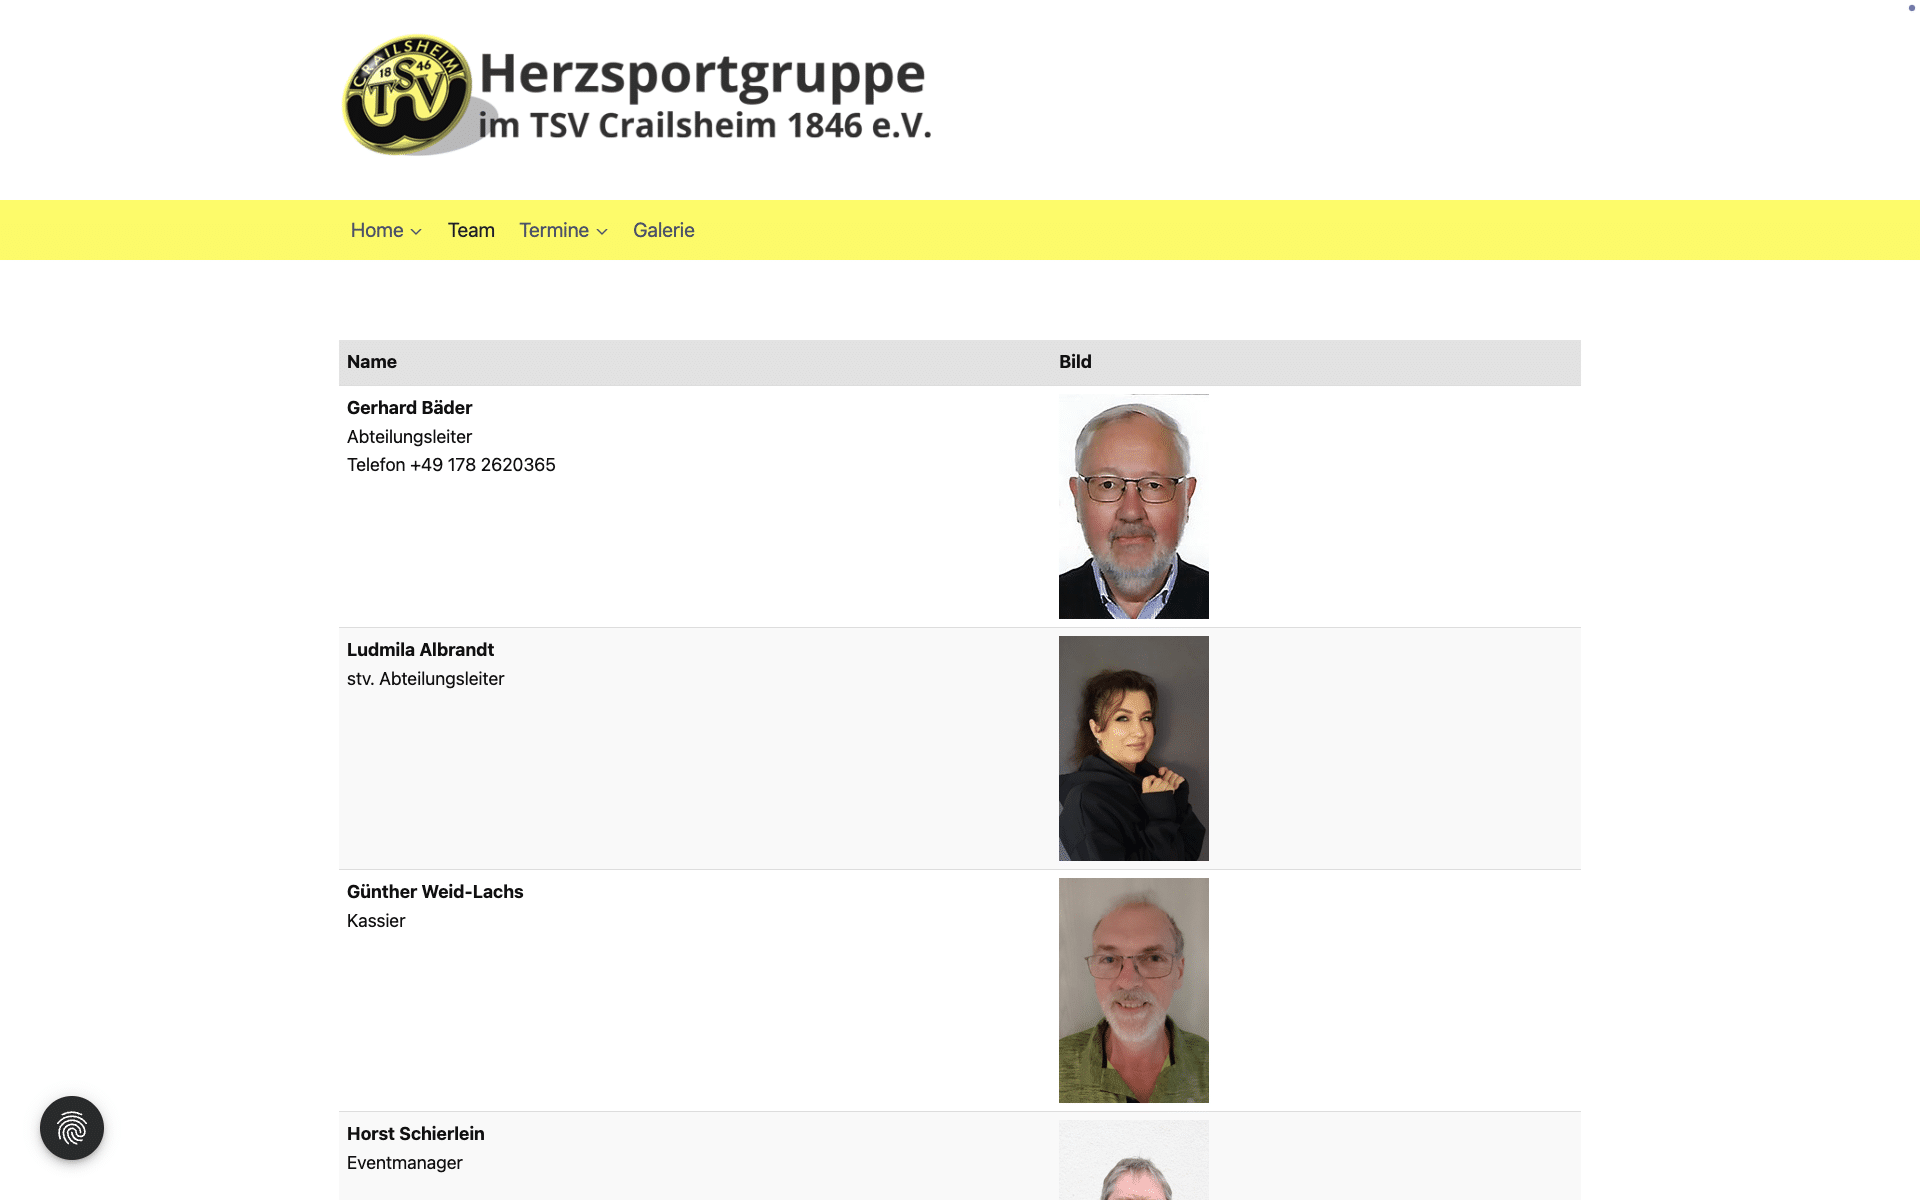
Task: Open the fingerprint privacy settings button
Action: [x=72, y=1128]
